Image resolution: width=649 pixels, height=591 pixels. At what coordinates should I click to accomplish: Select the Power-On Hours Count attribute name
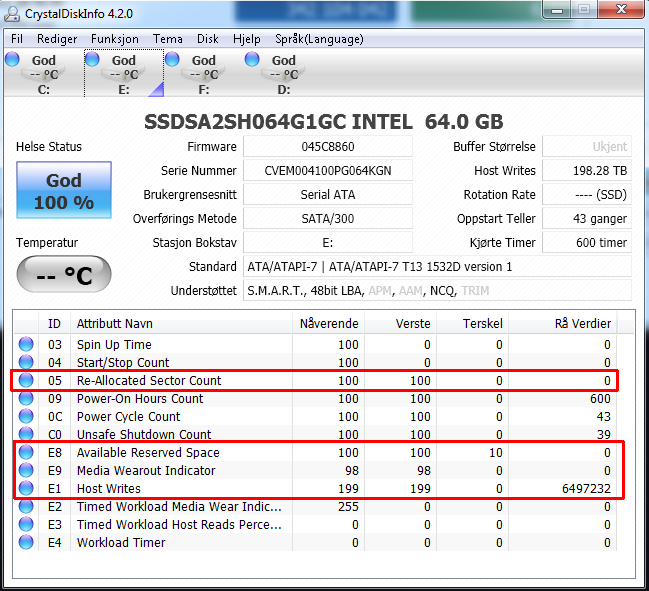pyautogui.click(x=140, y=399)
